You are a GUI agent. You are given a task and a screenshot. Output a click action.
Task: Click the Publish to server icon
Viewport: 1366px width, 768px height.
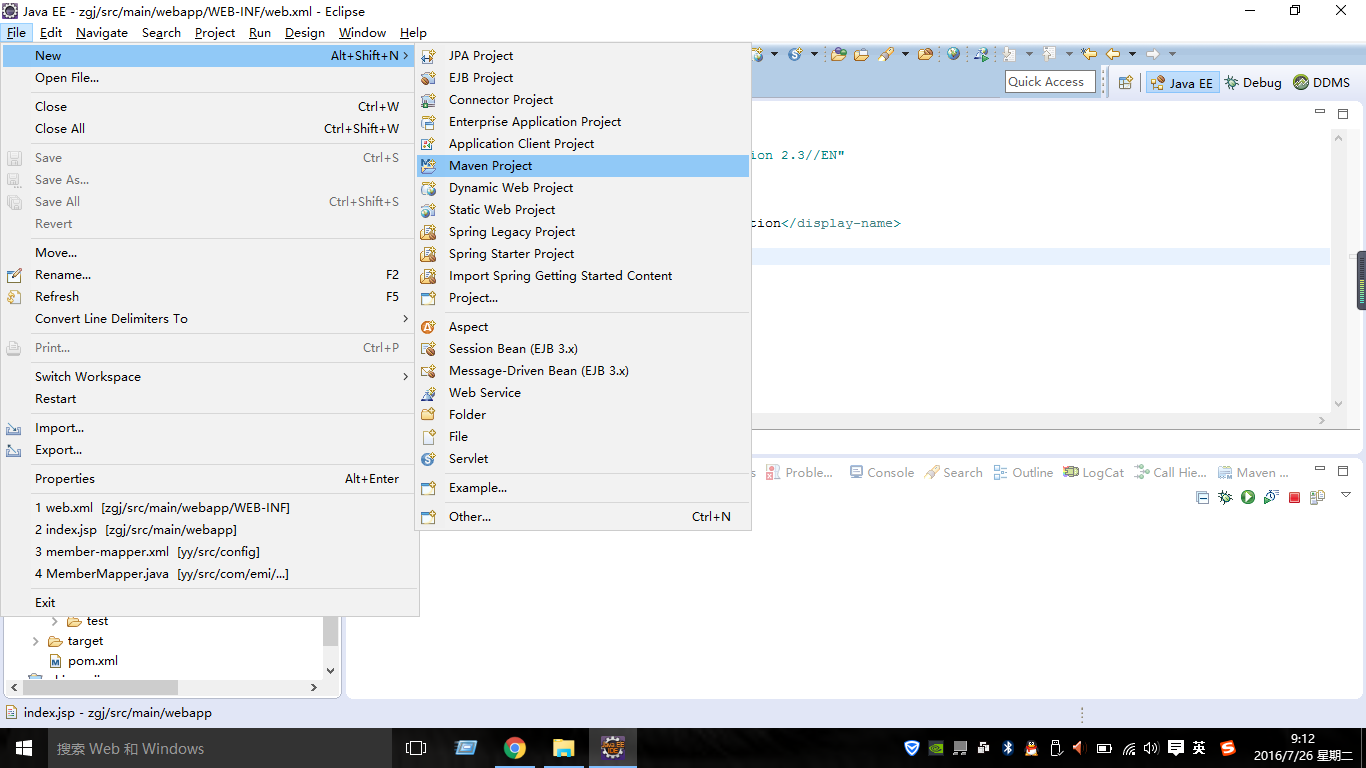coord(1317,497)
